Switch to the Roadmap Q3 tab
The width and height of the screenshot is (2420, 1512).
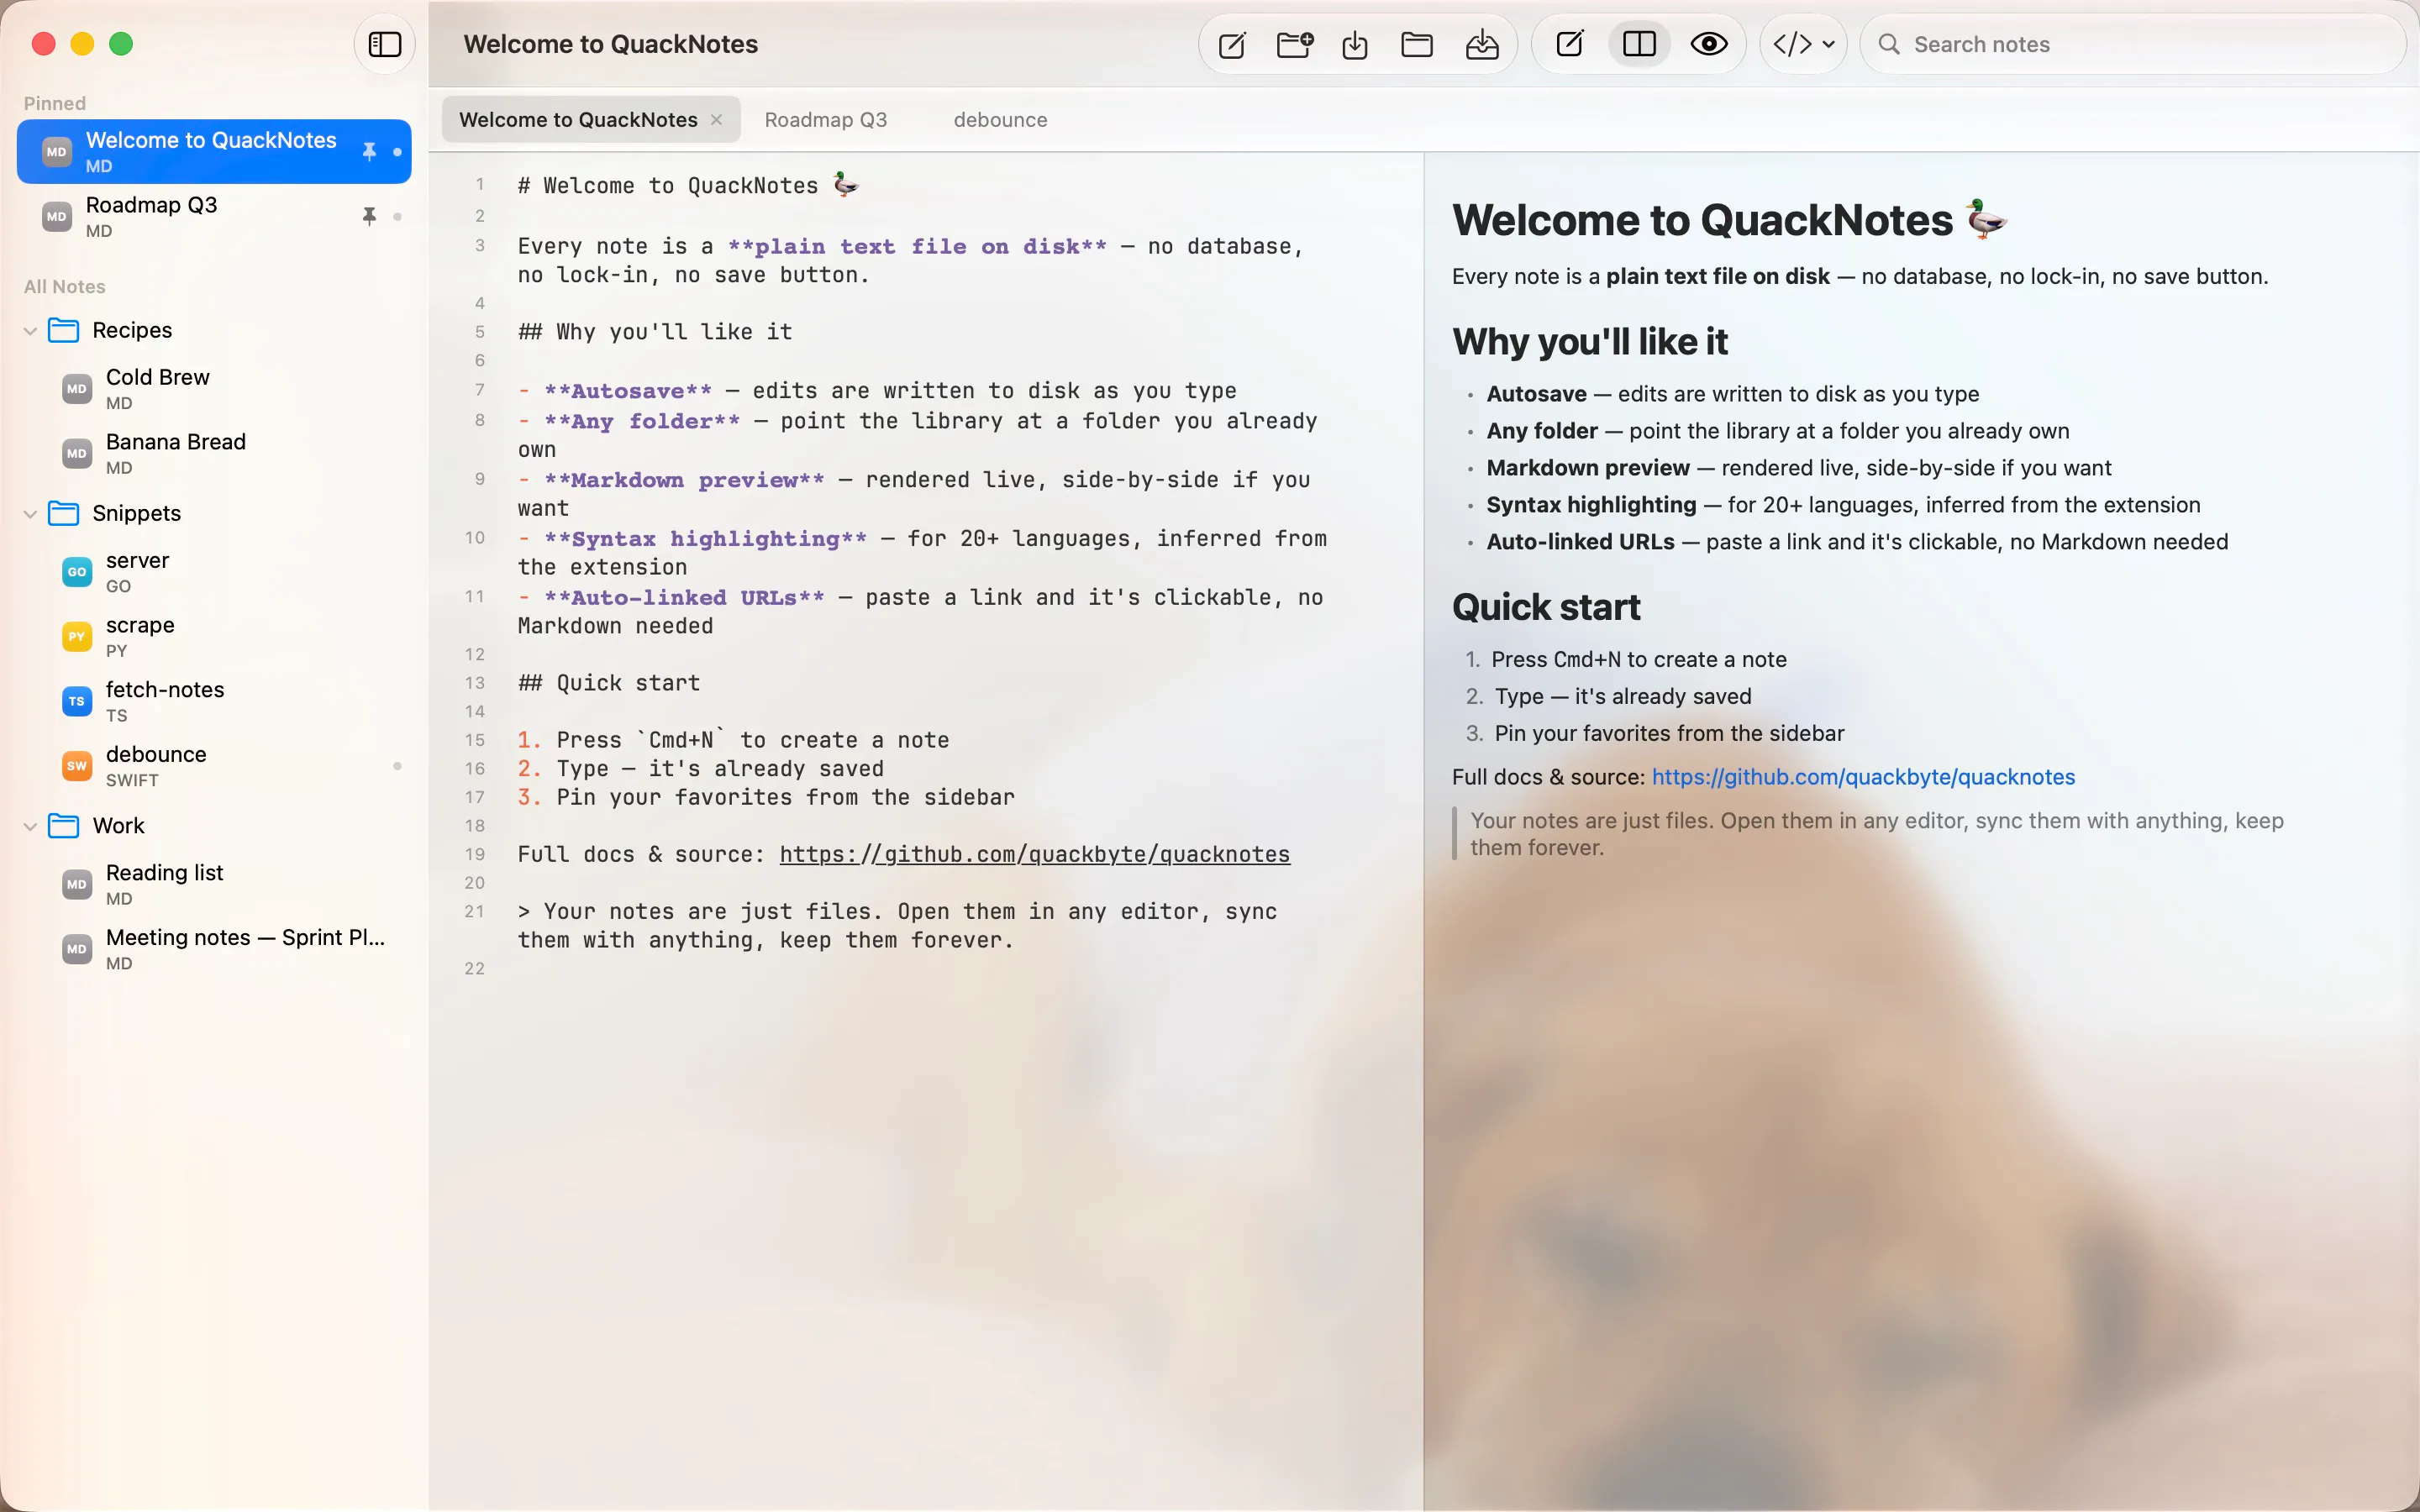[826, 120]
